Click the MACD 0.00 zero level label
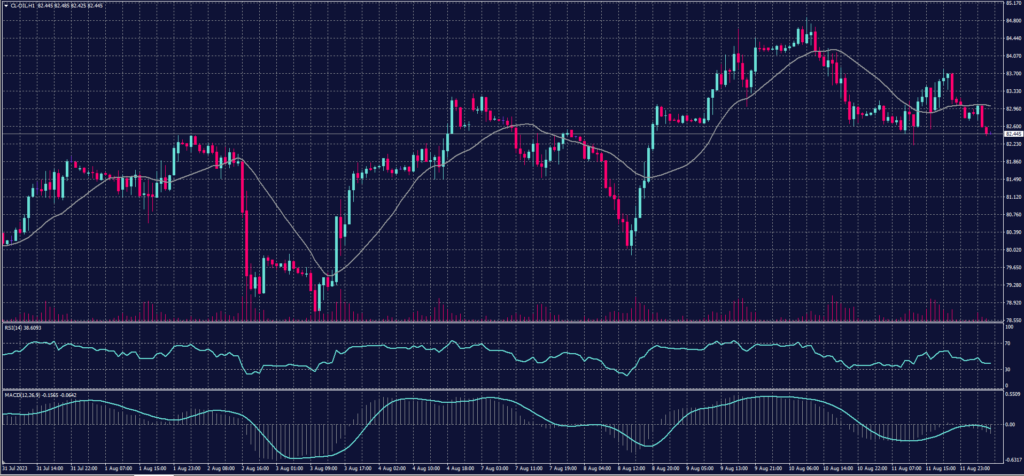Viewport: 1024px width, 476px height. (x=1007, y=425)
